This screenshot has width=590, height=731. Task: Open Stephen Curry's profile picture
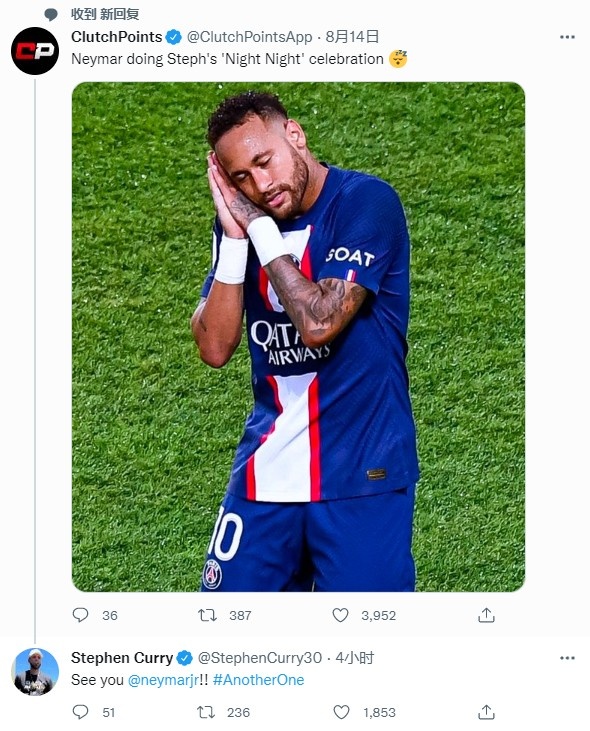coord(35,672)
